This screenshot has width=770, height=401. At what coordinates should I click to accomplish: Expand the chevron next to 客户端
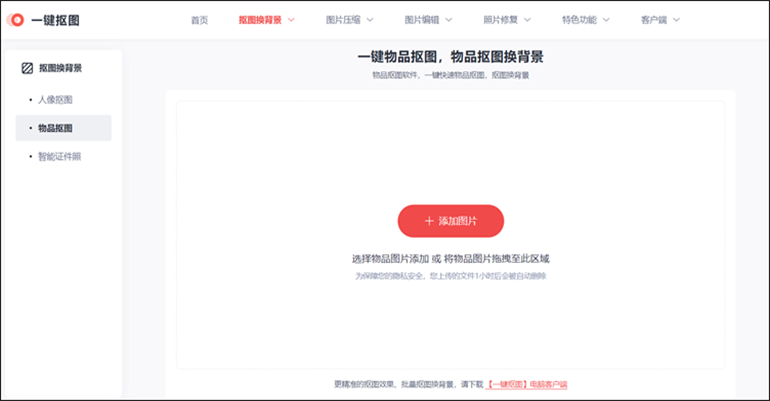pyautogui.click(x=676, y=20)
